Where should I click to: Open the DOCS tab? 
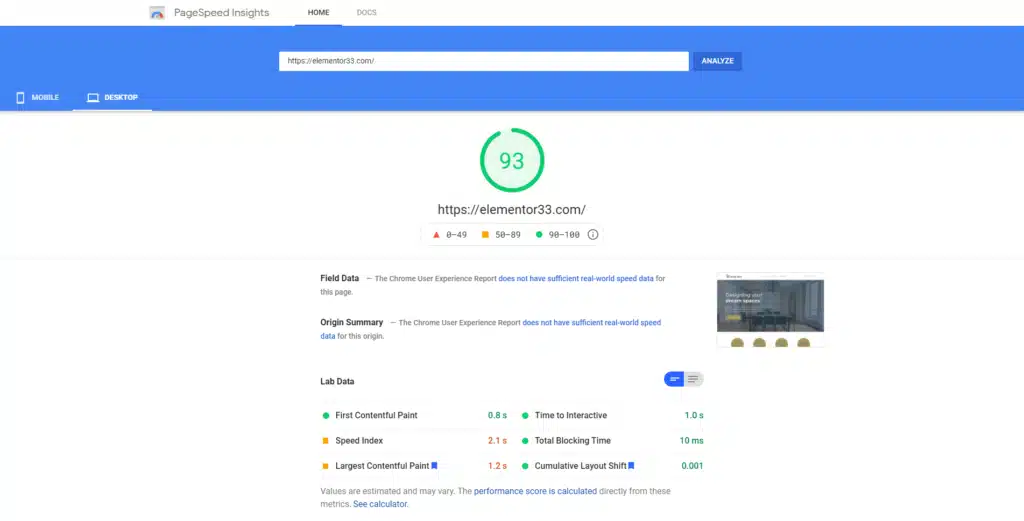pos(366,12)
